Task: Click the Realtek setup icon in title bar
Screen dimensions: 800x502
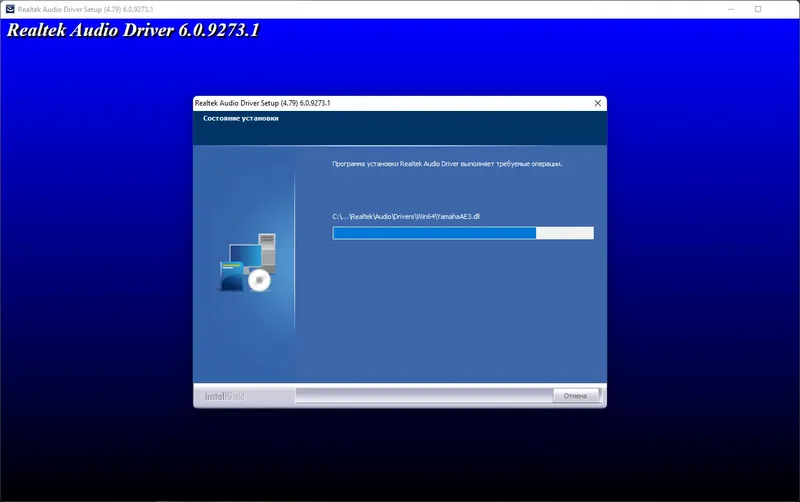Action: pos(10,9)
